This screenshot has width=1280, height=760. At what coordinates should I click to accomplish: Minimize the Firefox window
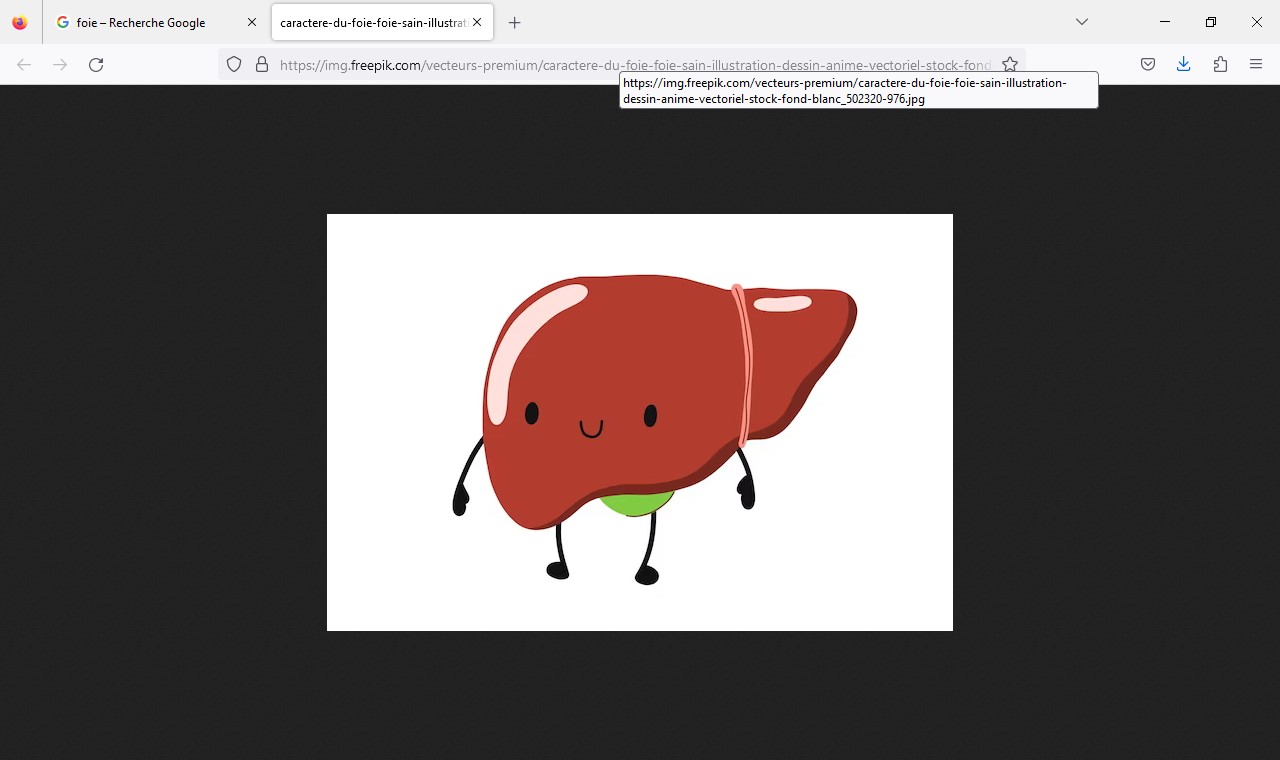tap(1165, 22)
